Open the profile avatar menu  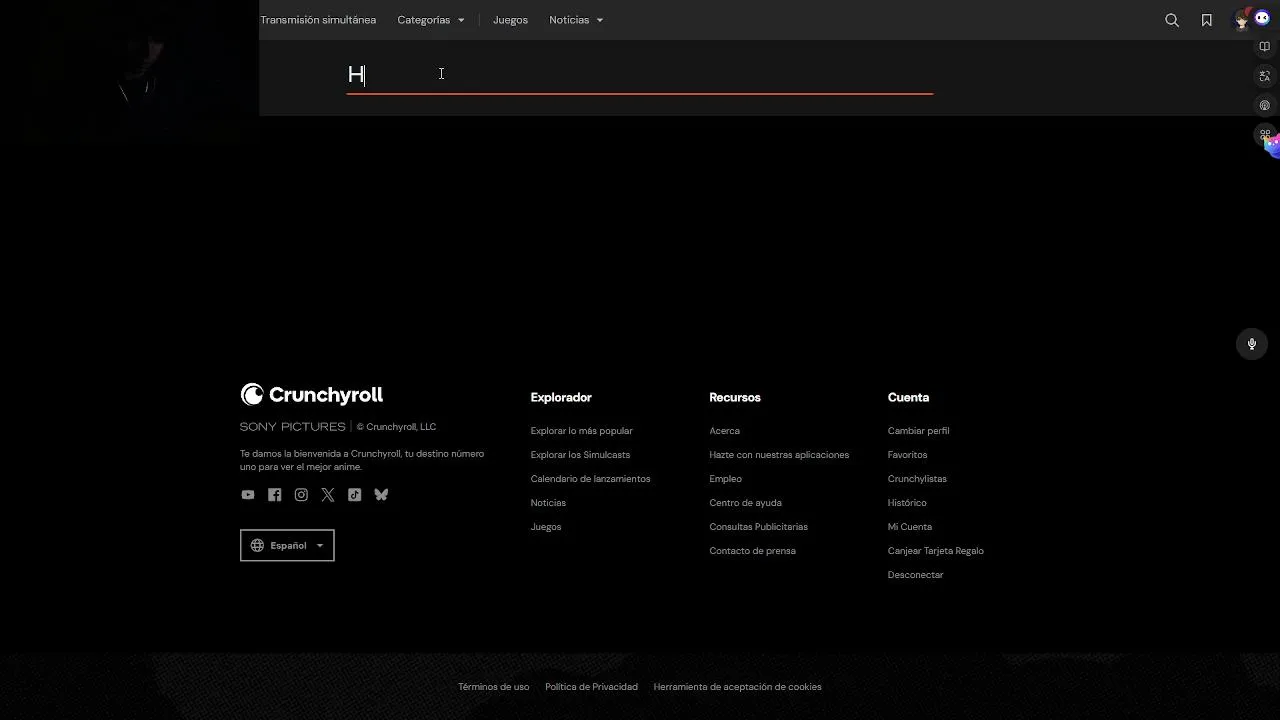click(1242, 21)
